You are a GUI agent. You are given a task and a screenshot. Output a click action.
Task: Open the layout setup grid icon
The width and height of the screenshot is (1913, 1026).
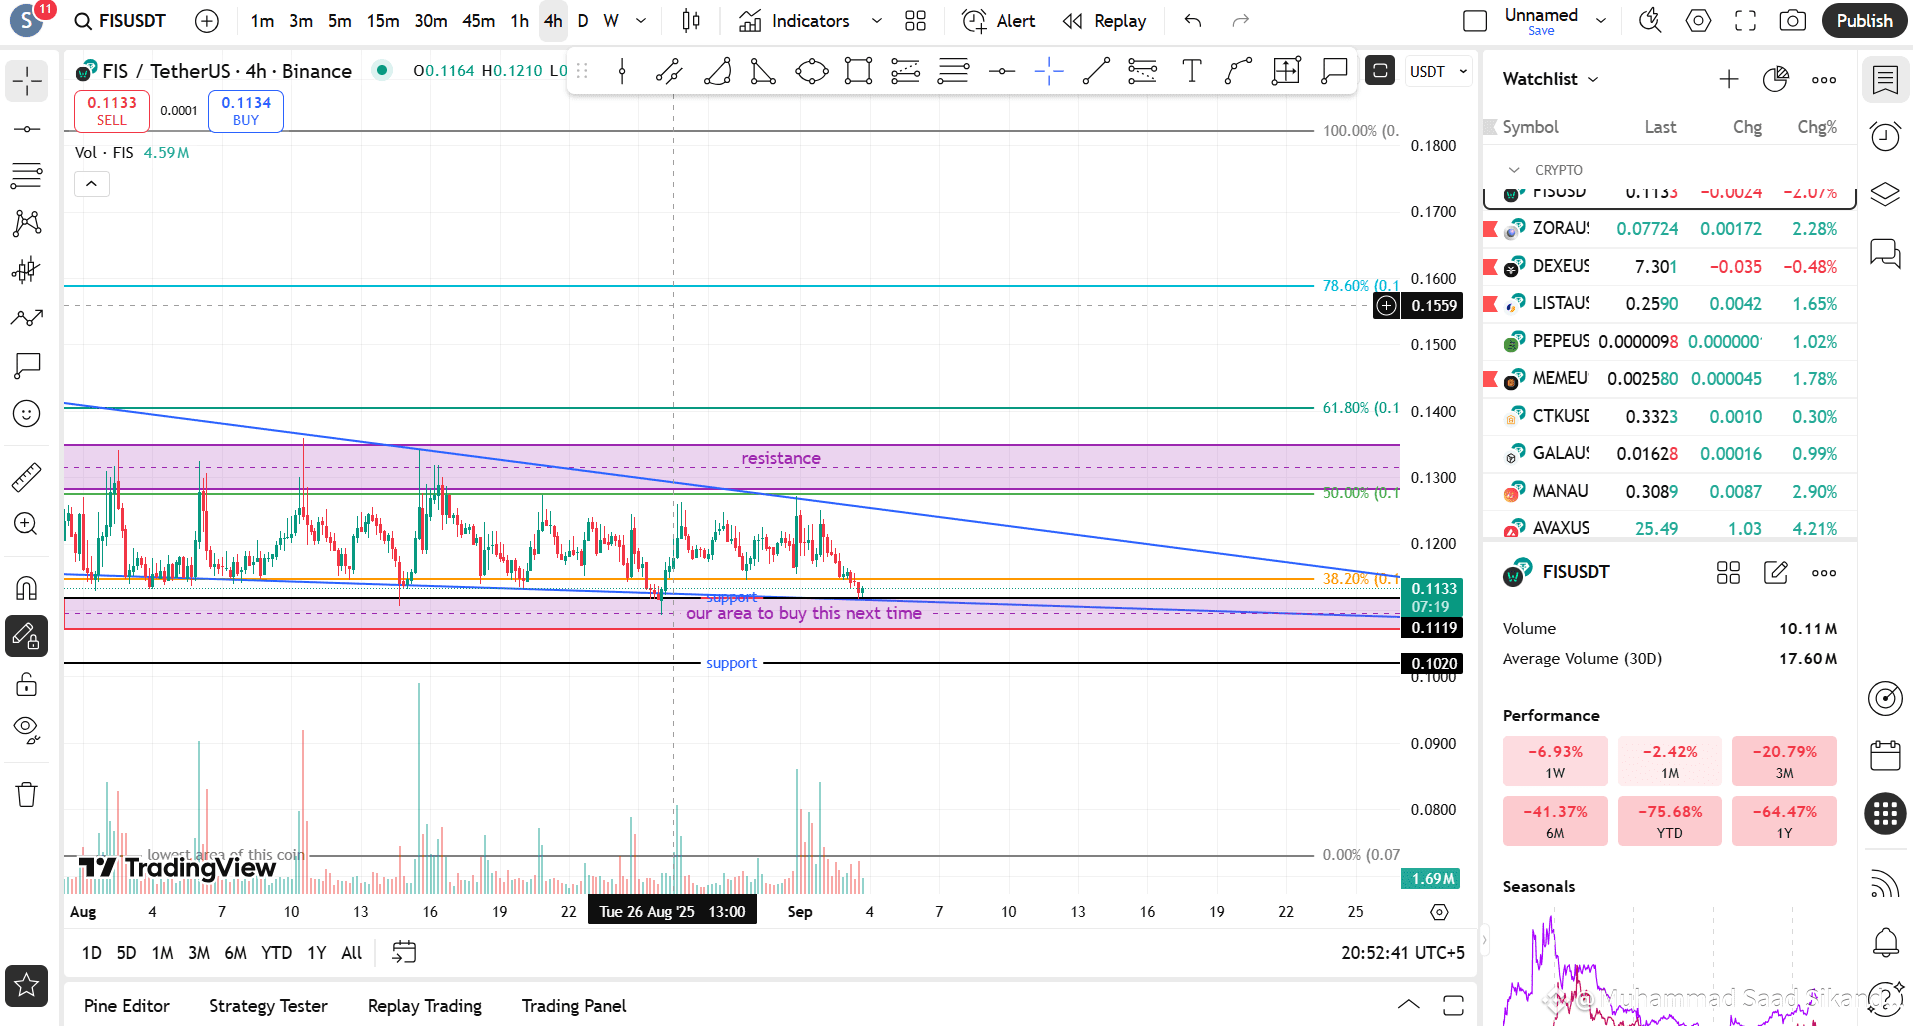(915, 21)
